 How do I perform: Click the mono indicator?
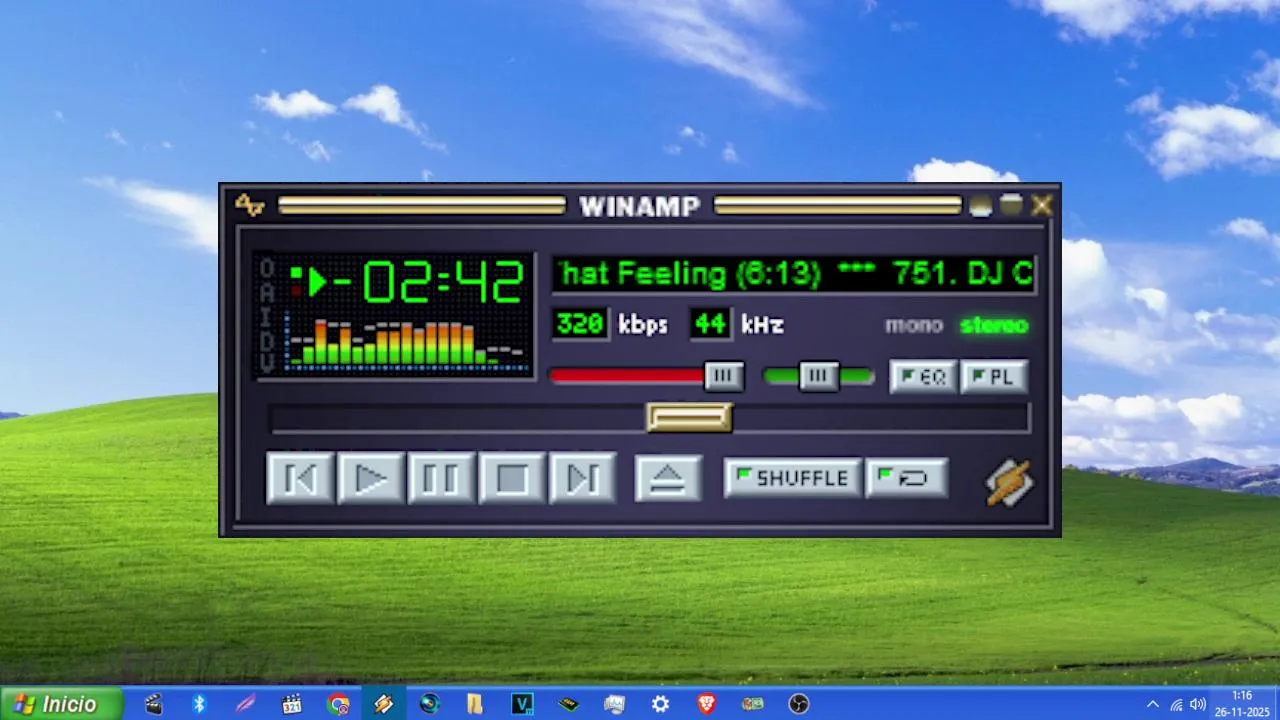914,325
